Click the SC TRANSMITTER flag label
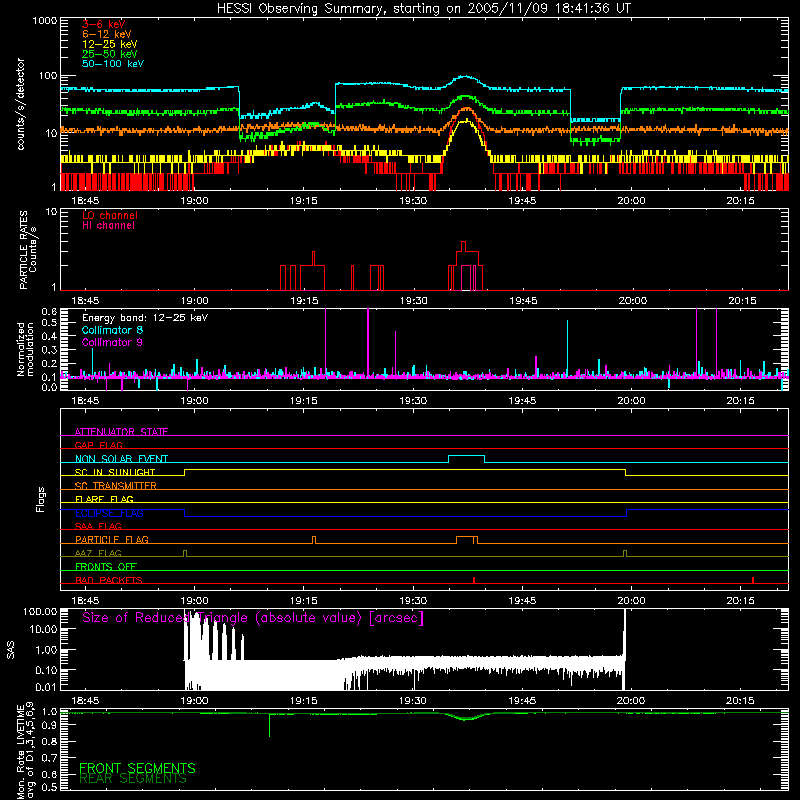 (116, 486)
